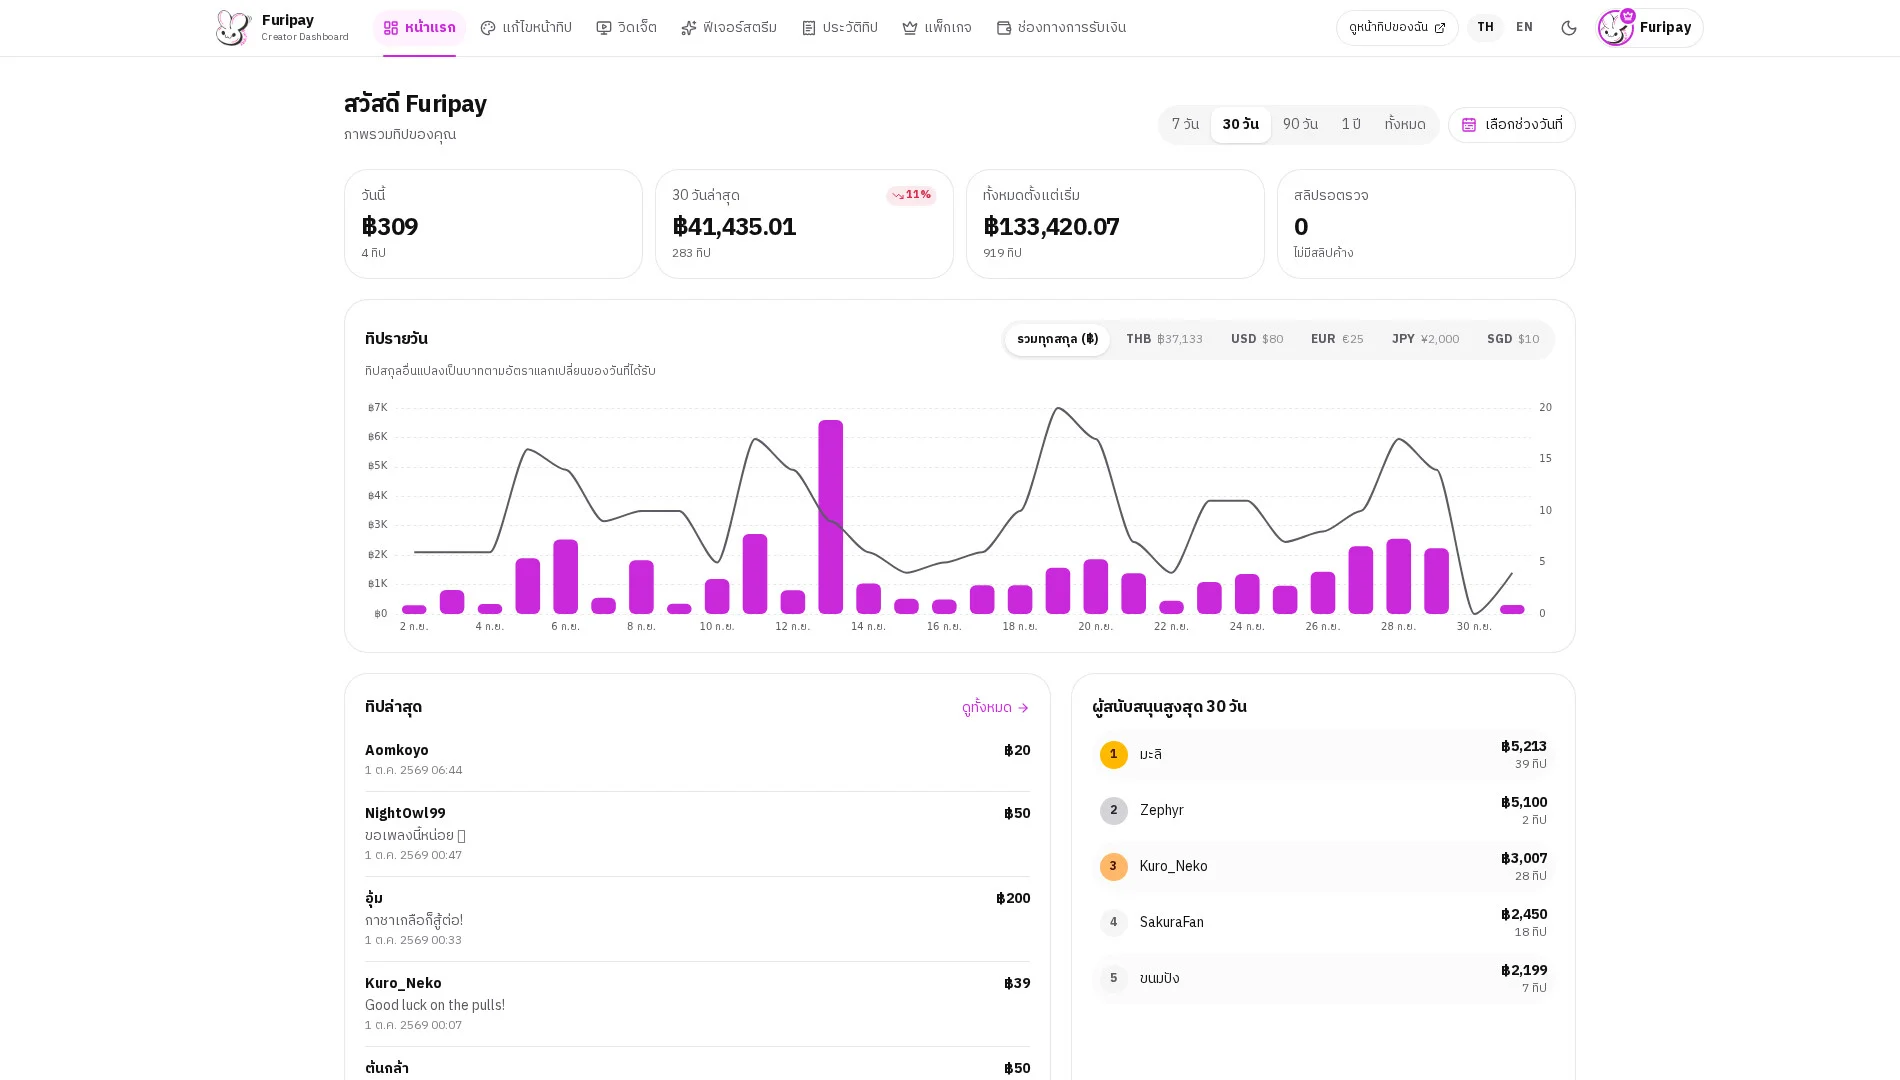
Task: Open the วิดเจ็ต menu item
Action: tap(627, 28)
